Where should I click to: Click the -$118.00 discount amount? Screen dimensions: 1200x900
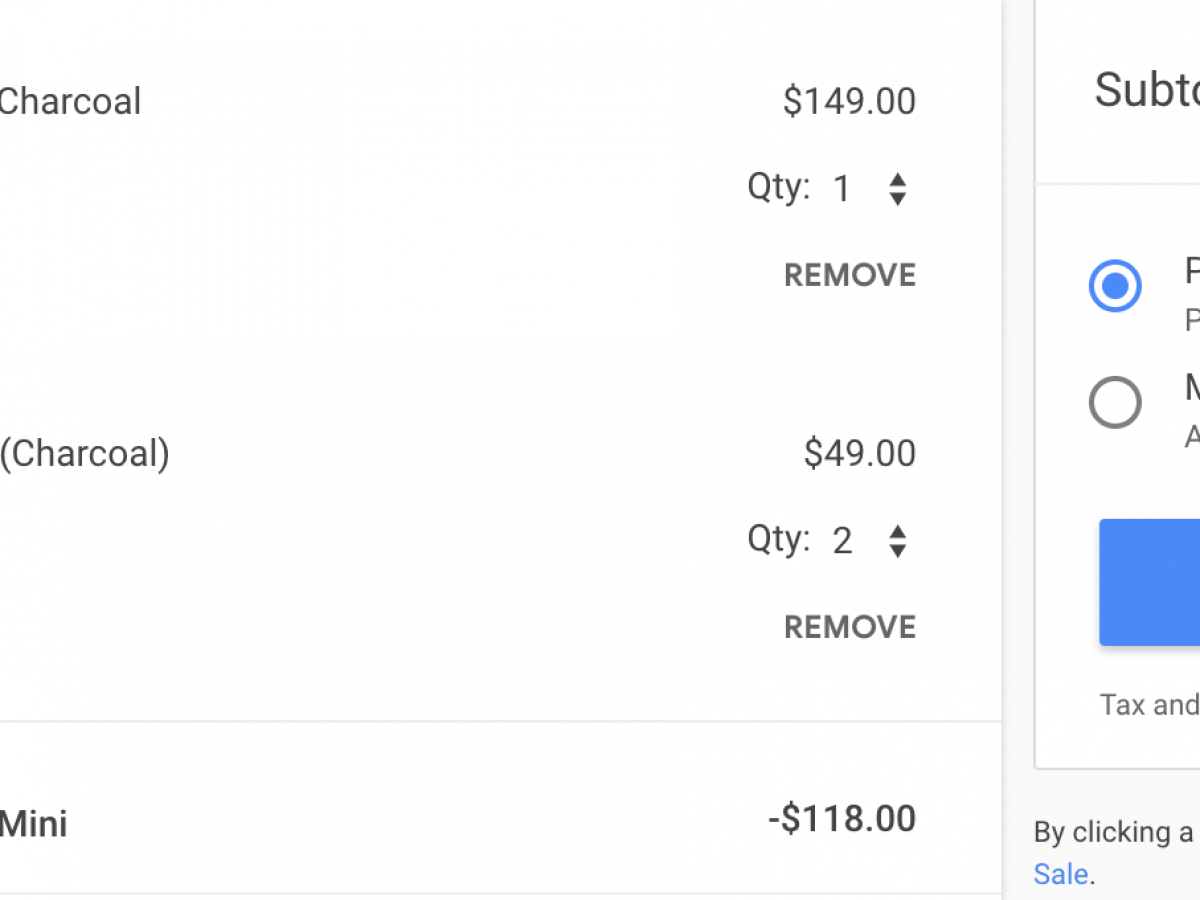(x=841, y=819)
